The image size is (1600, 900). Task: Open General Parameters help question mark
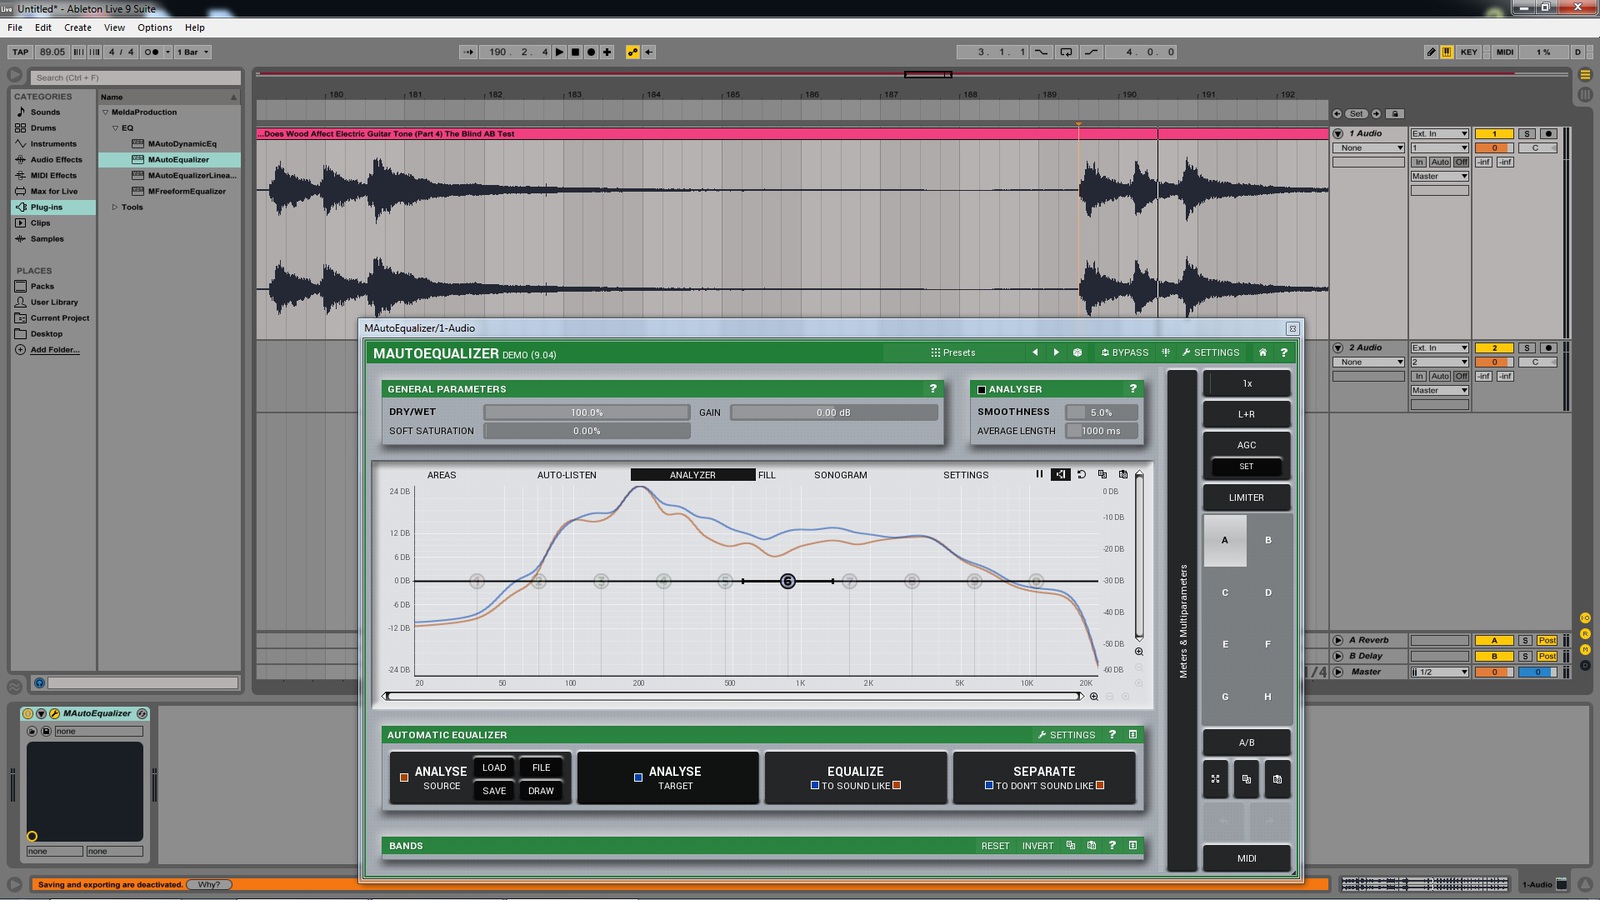click(933, 388)
